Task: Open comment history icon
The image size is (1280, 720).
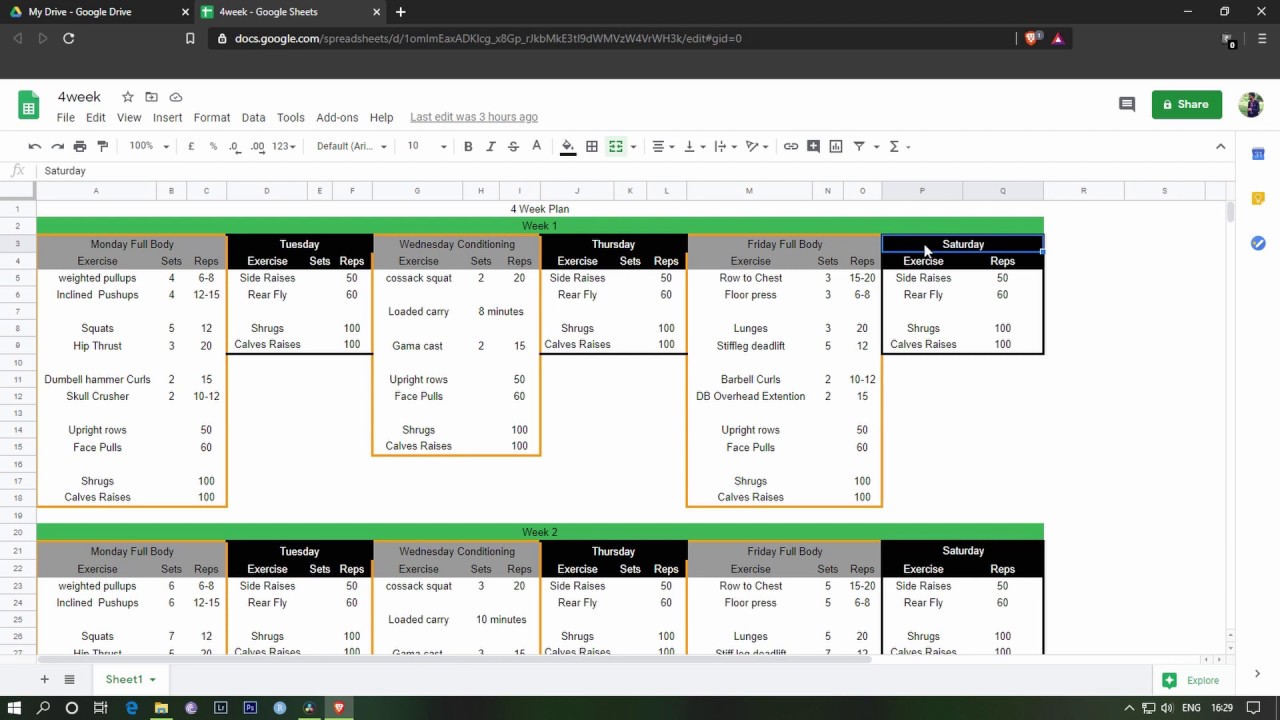Action: point(1127,104)
